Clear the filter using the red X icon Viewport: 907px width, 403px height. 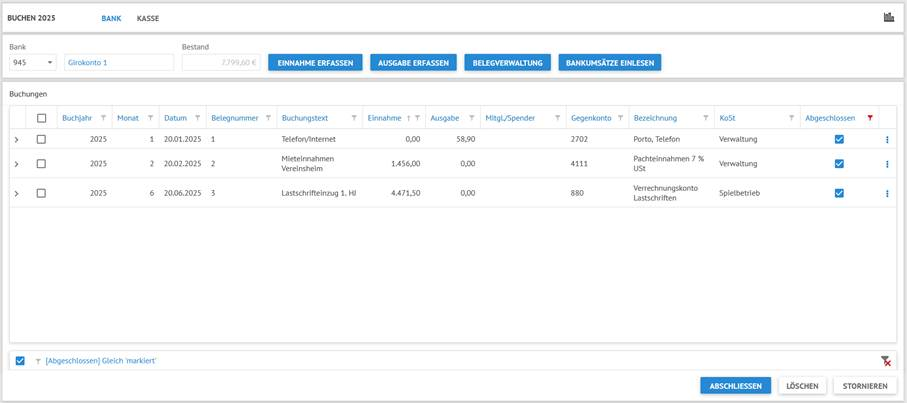[x=886, y=361]
